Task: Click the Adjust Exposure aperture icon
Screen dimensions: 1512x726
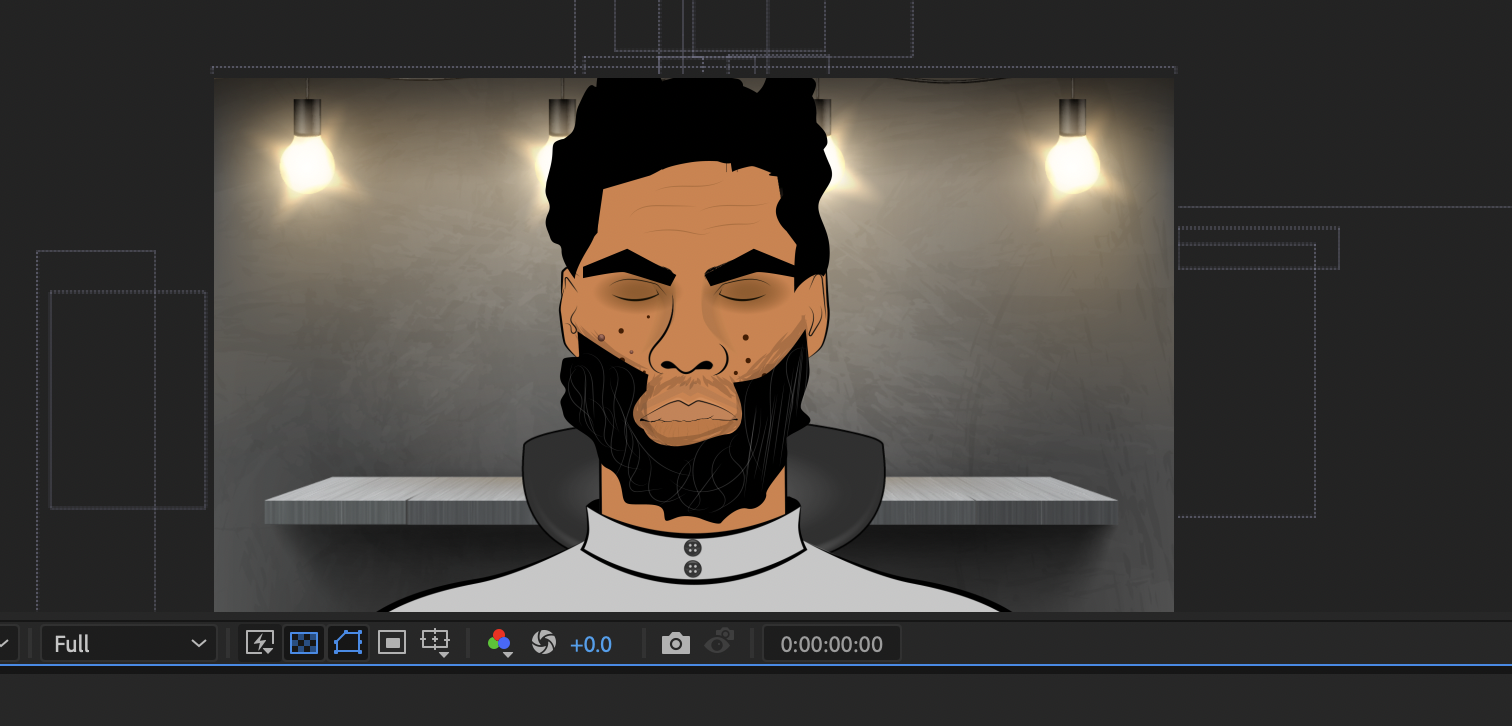Action: (x=543, y=643)
